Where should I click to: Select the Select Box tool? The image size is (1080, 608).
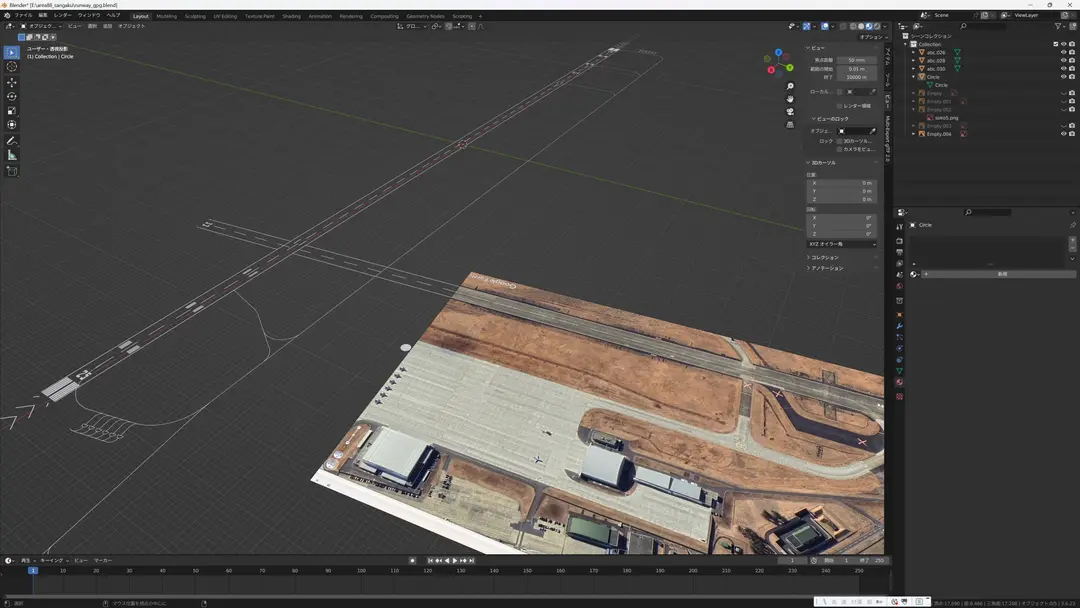[12, 52]
